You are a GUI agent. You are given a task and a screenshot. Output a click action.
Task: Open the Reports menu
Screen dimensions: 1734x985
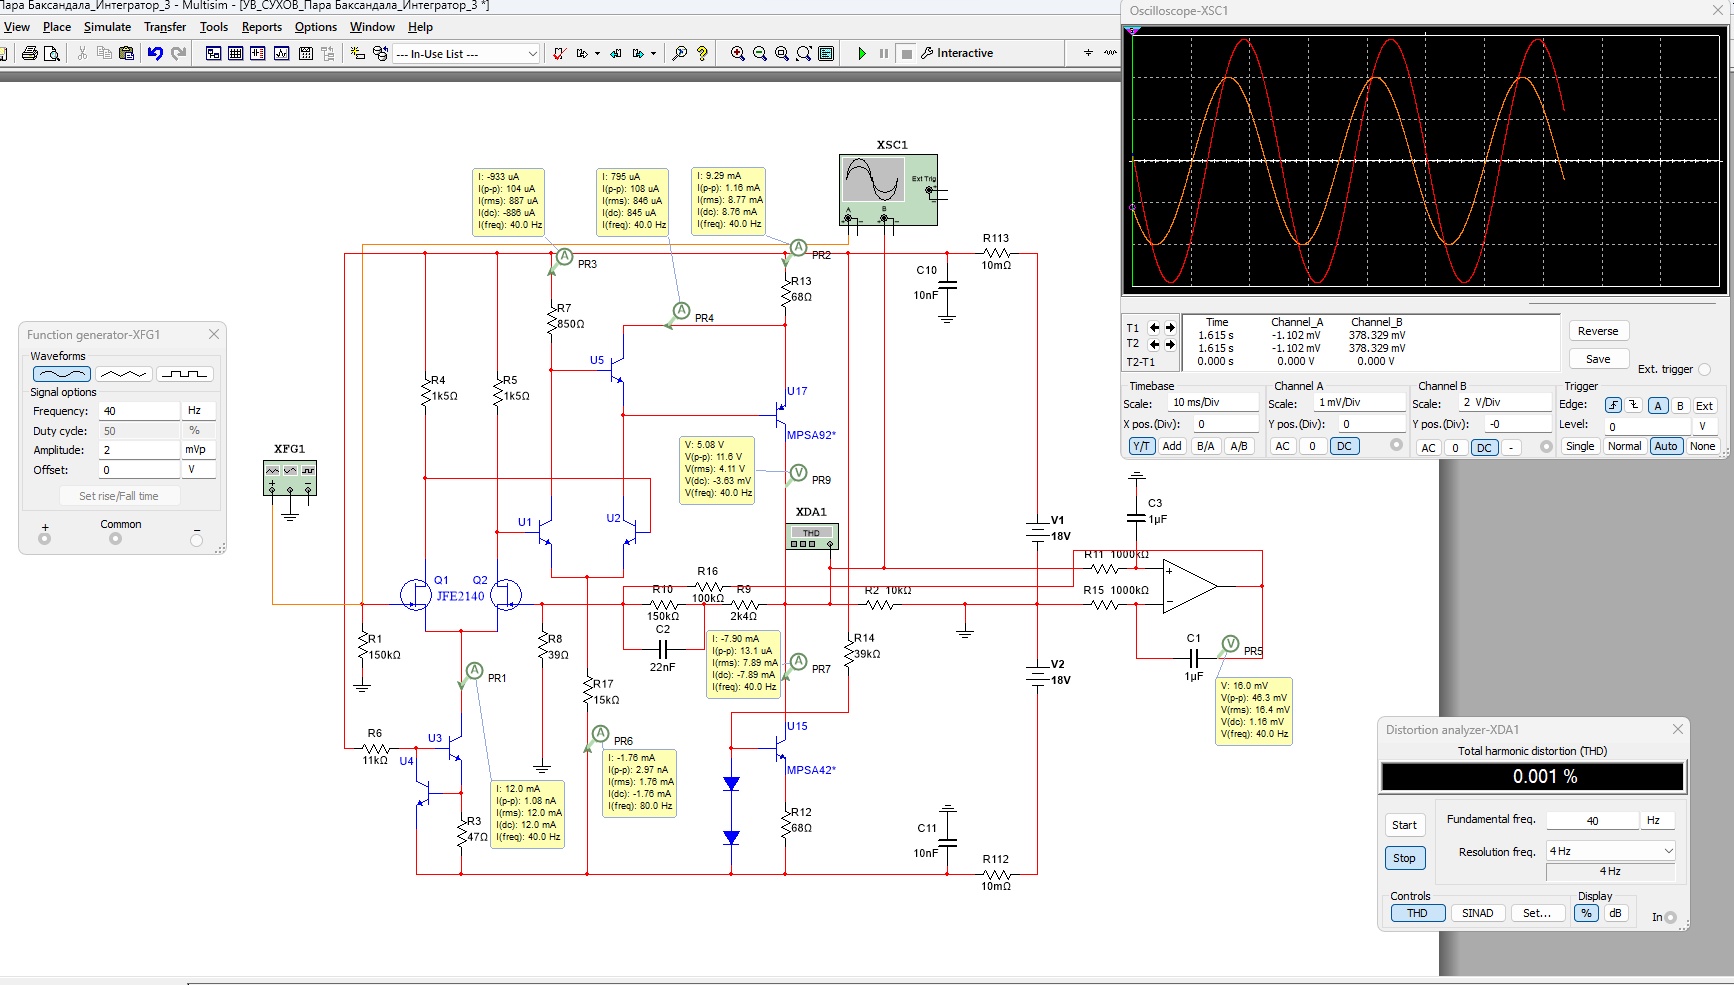(261, 27)
